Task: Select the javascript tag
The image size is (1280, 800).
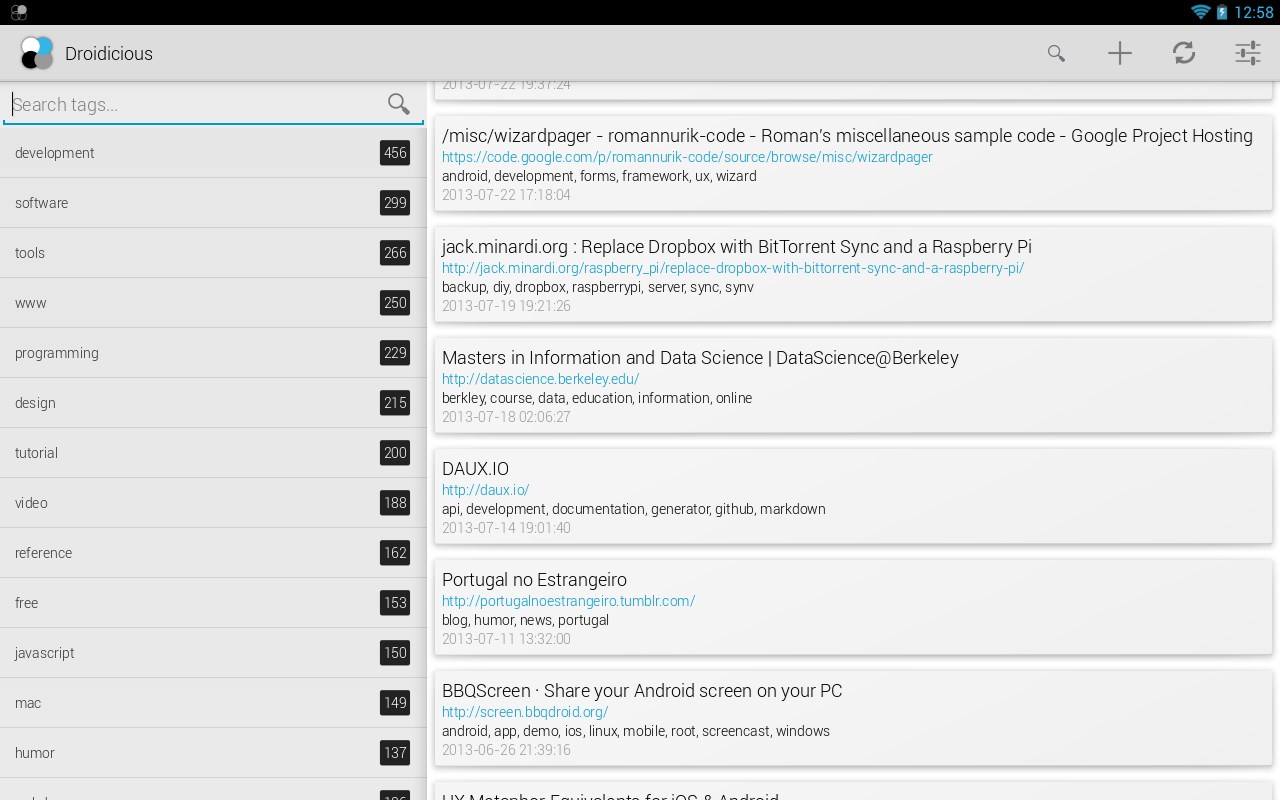Action: point(213,653)
